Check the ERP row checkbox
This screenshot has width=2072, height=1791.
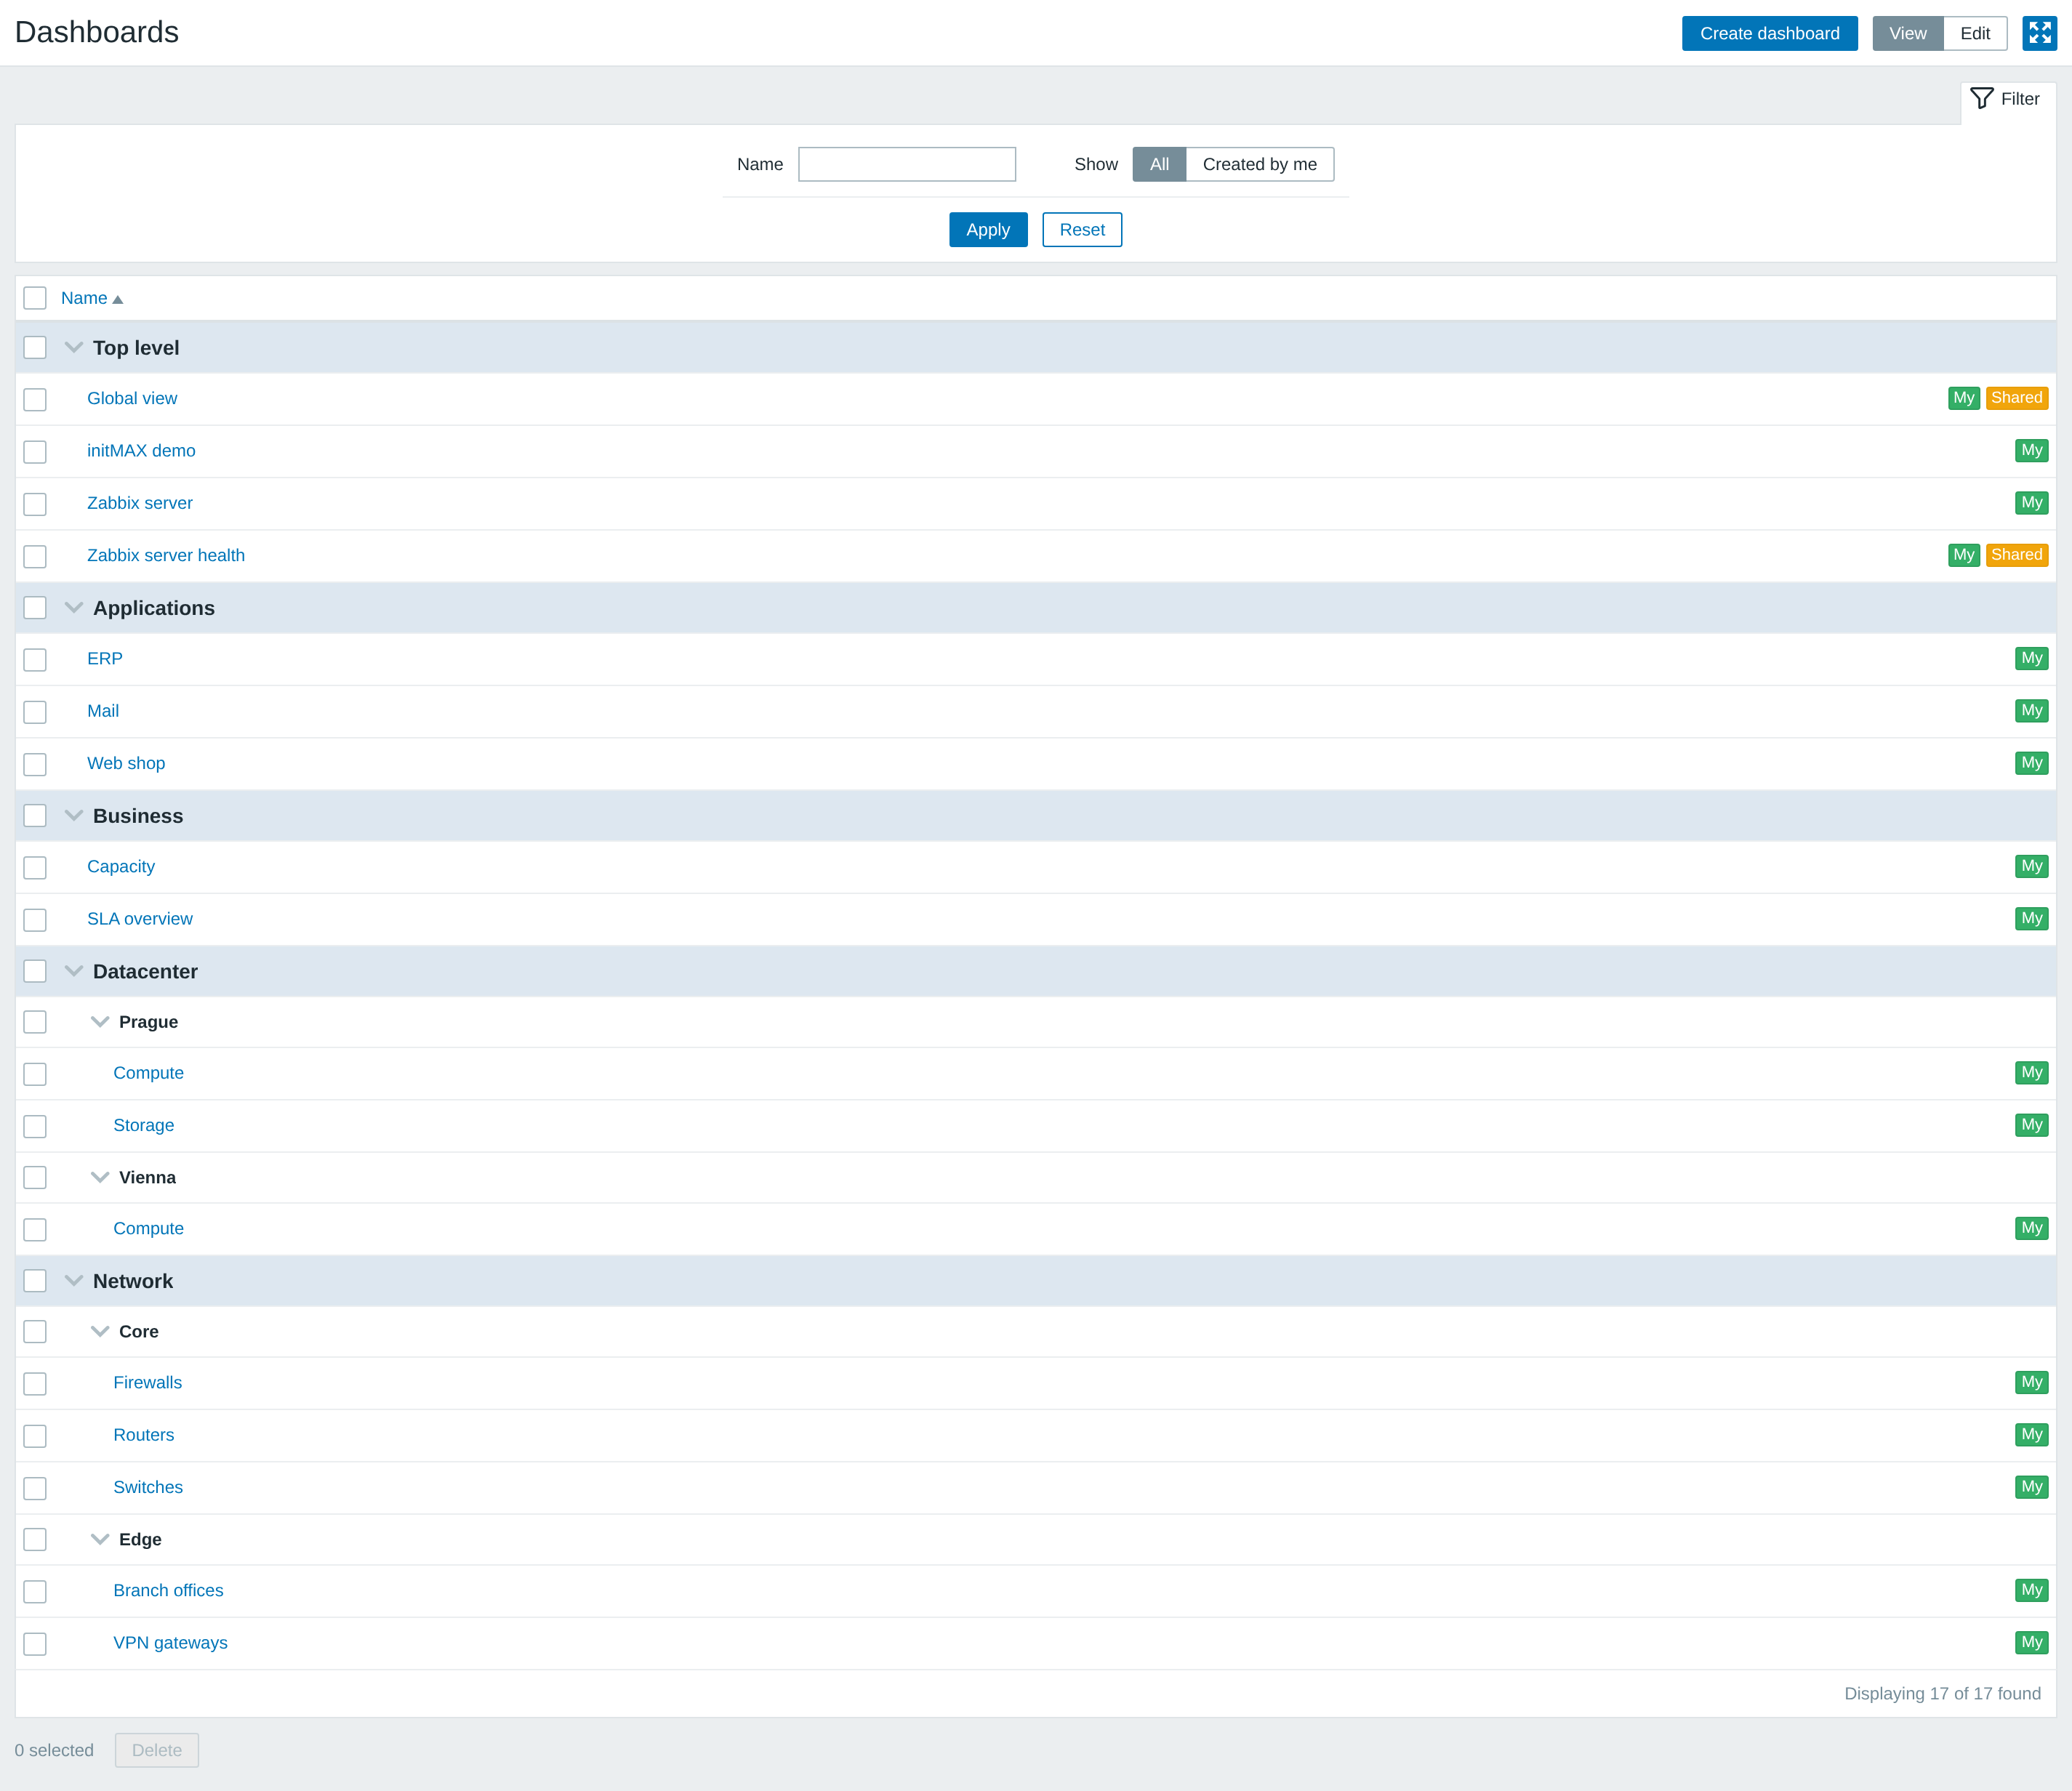[35, 660]
